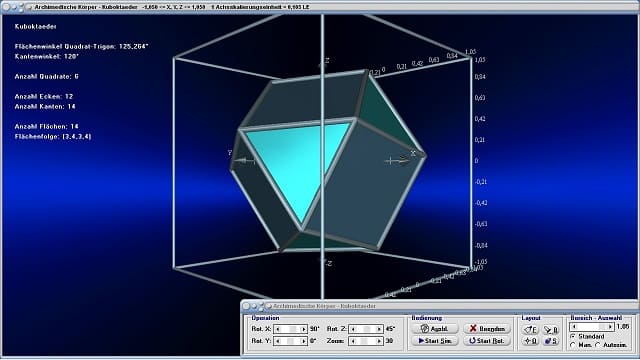Screen dimensions: 640x360
Task: Select the Man. radio option
Action: (573, 345)
